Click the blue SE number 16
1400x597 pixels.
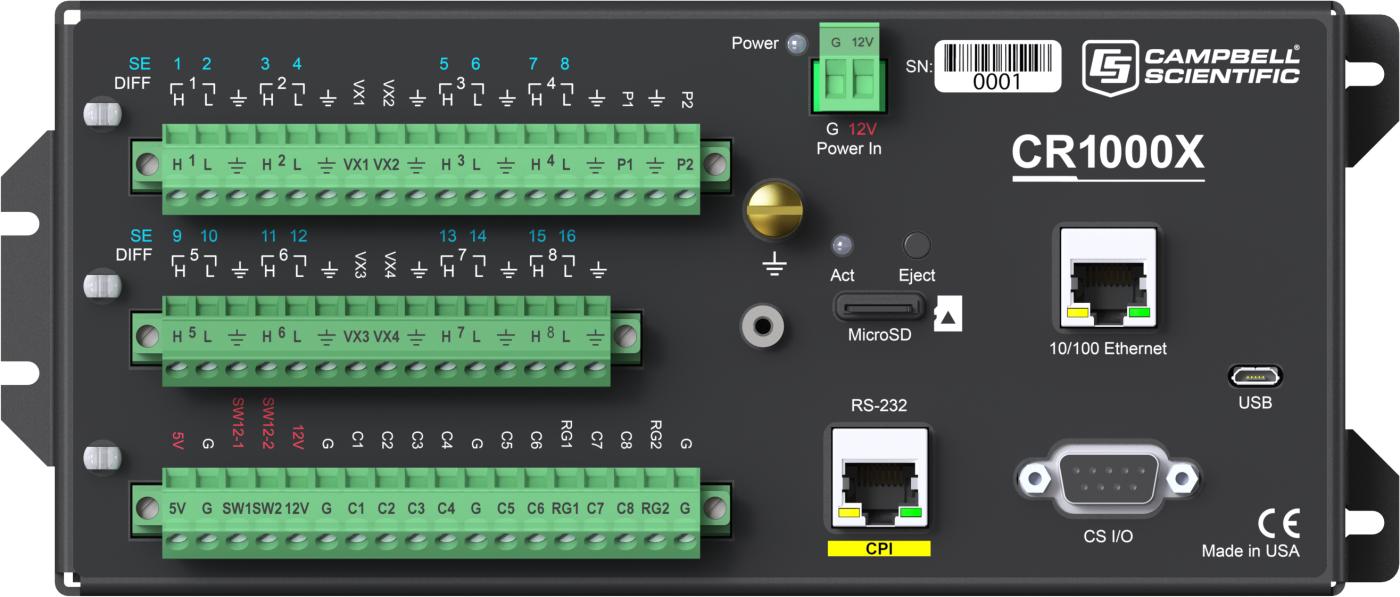pyautogui.click(x=567, y=236)
